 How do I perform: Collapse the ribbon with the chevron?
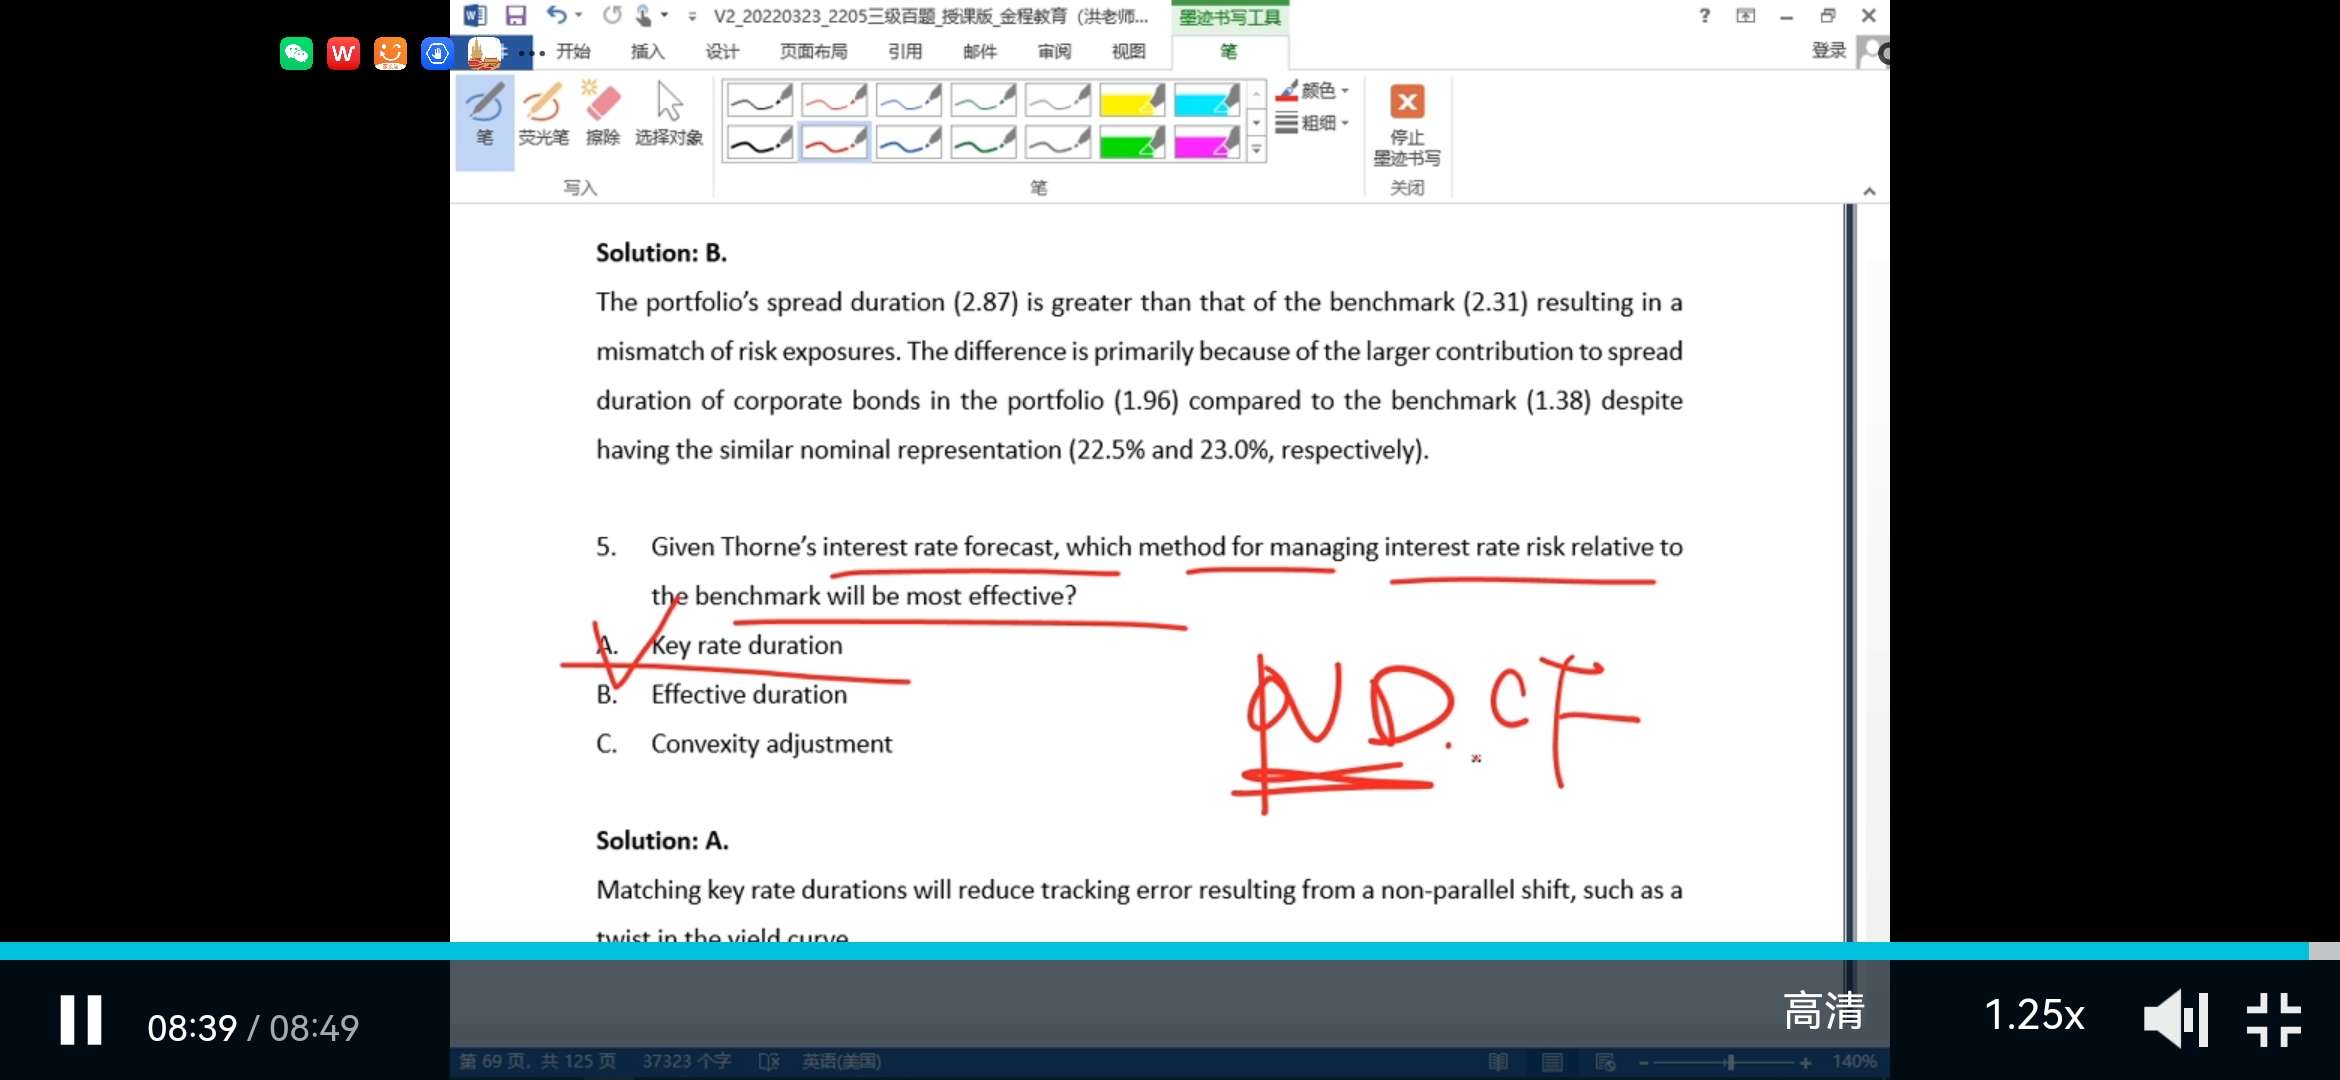pyautogui.click(x=1869, y=191)
